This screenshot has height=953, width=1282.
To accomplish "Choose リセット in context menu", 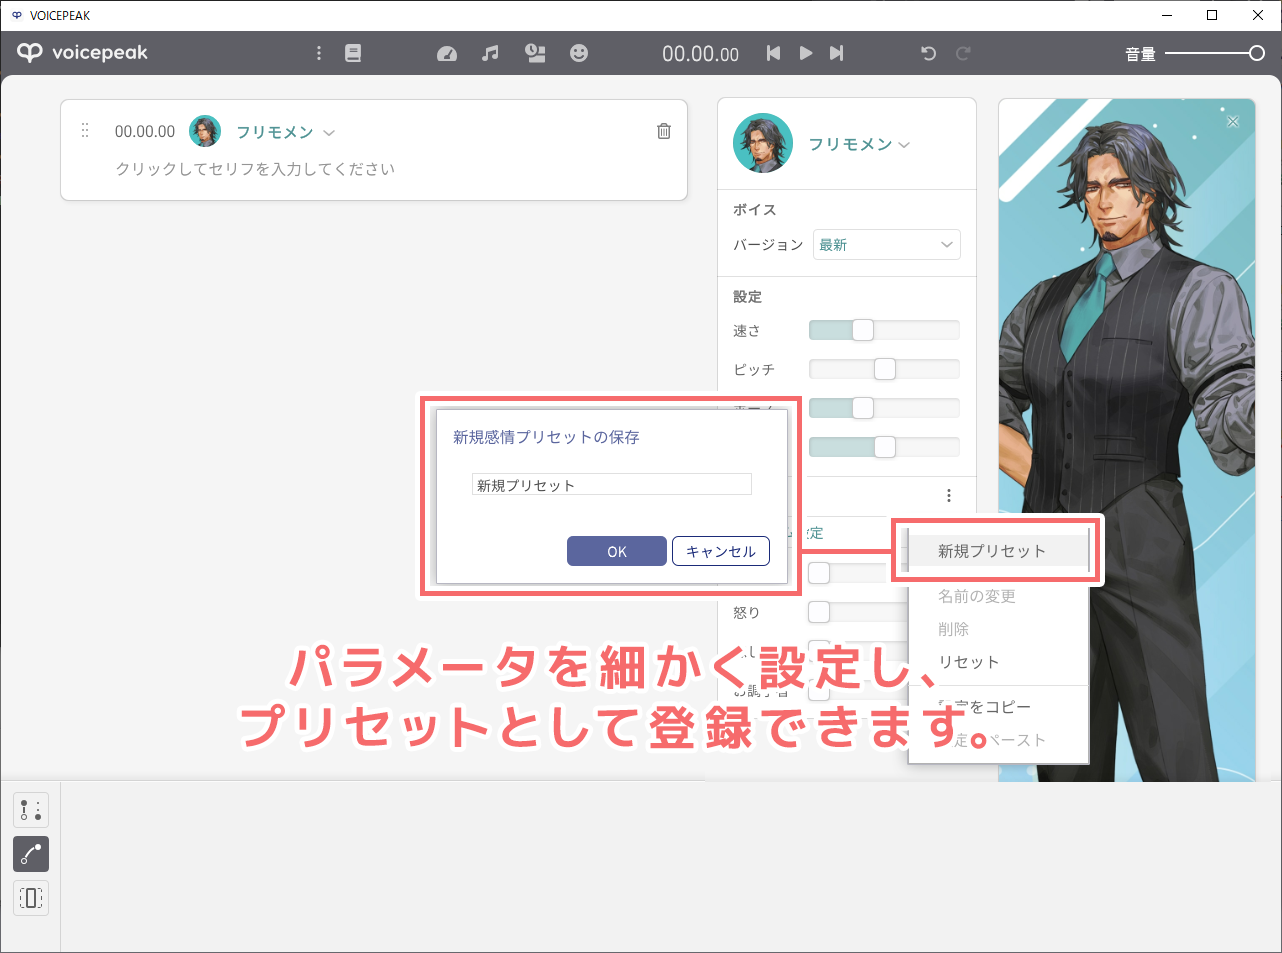I will (x=969, y=662).
